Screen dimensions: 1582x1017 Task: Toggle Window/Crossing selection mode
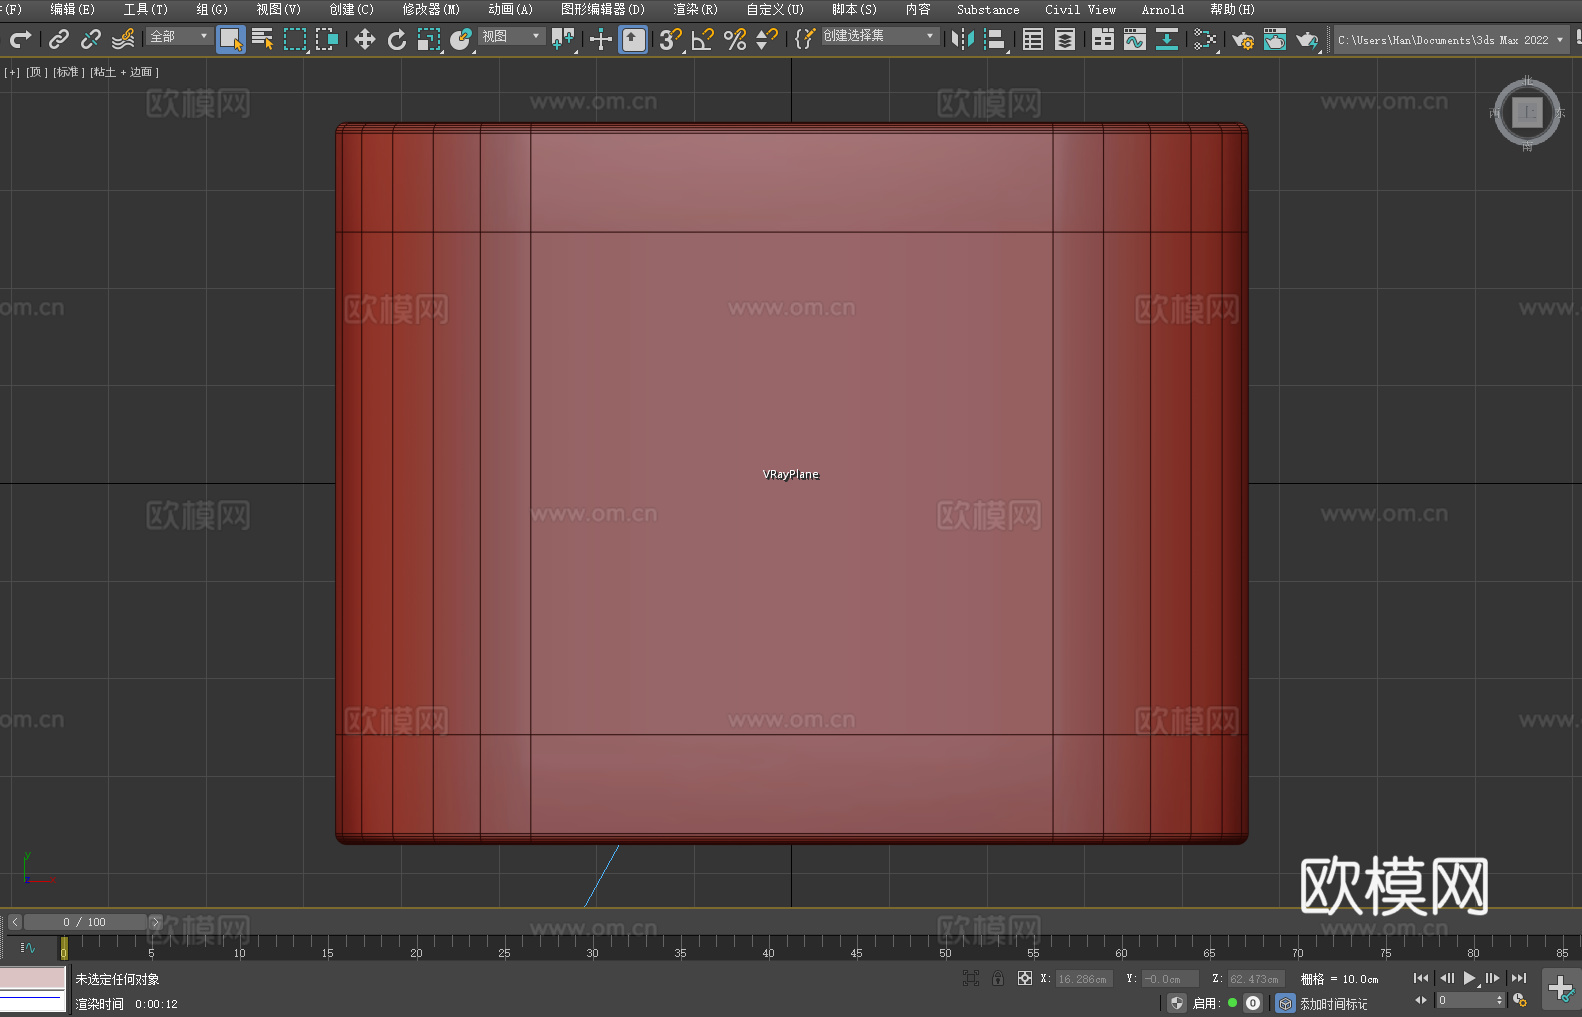(x=327, y=39)
